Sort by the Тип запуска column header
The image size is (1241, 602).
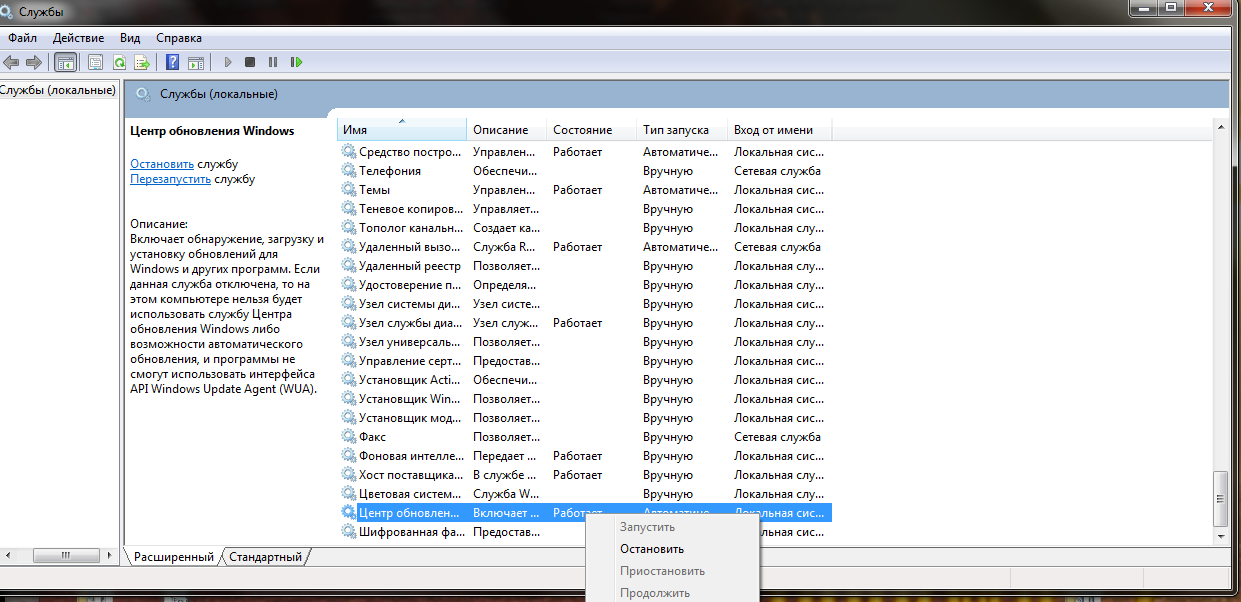[682, 130]
